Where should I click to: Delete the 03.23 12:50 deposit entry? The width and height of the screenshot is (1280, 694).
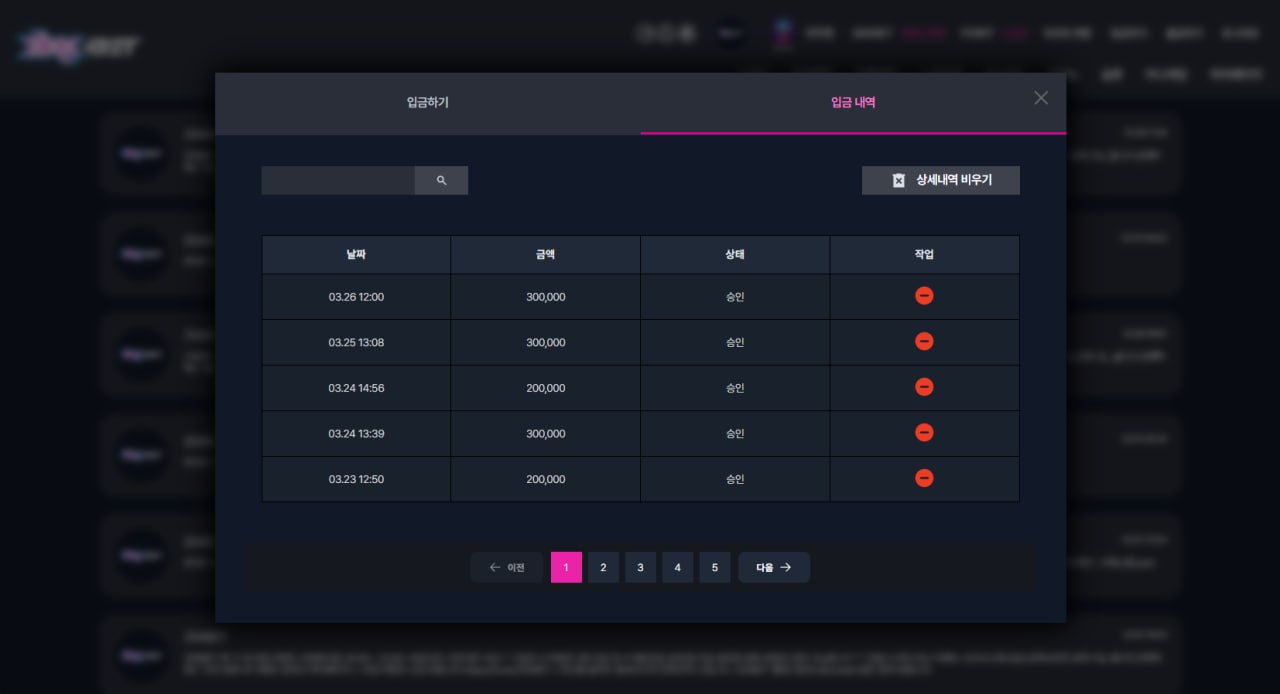click(x=924, y=478)
